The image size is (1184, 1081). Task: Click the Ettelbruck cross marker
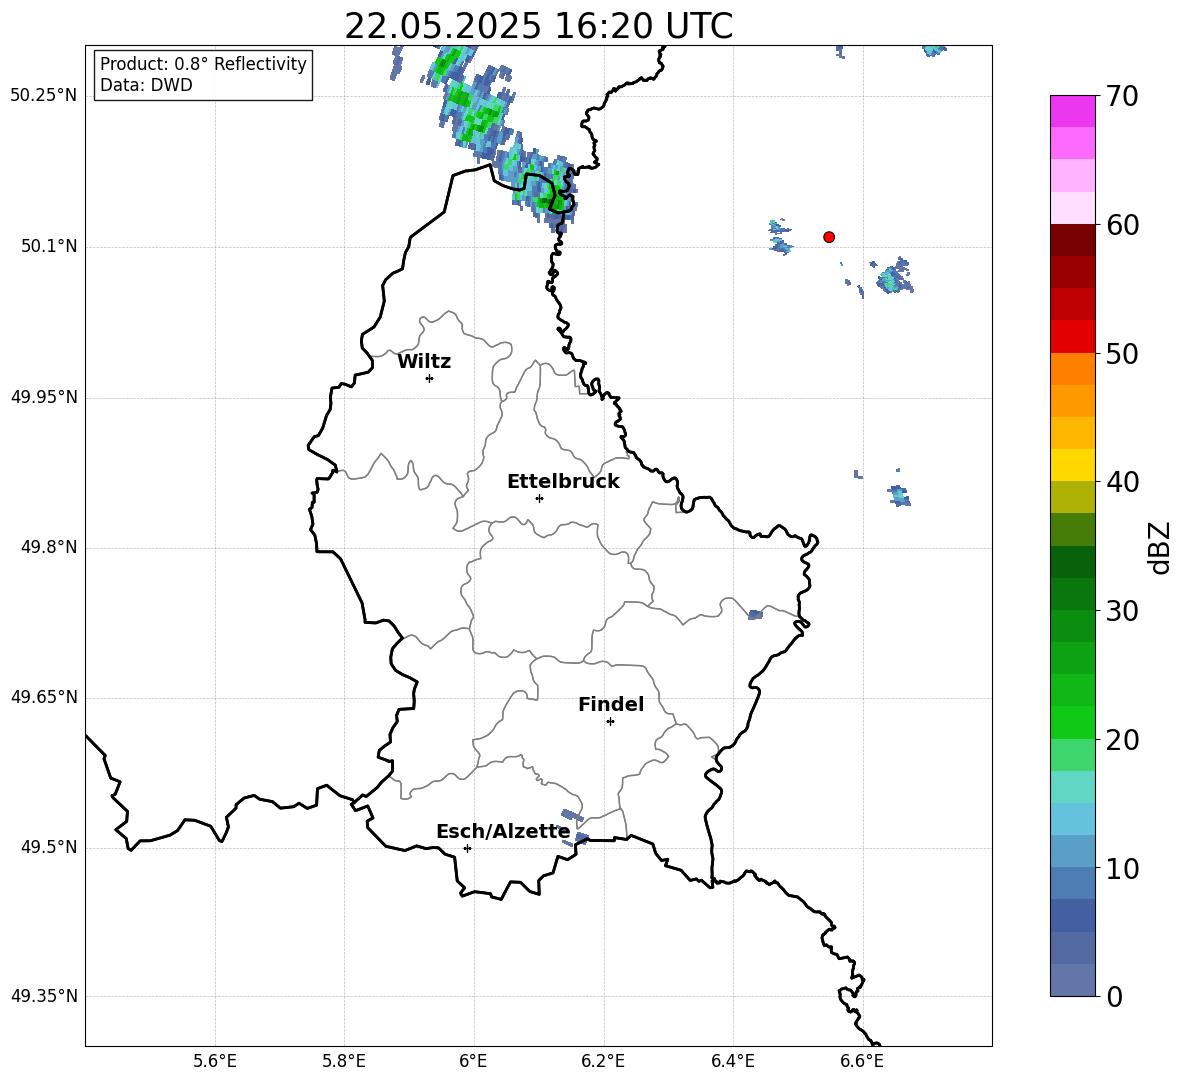[539, 498]
